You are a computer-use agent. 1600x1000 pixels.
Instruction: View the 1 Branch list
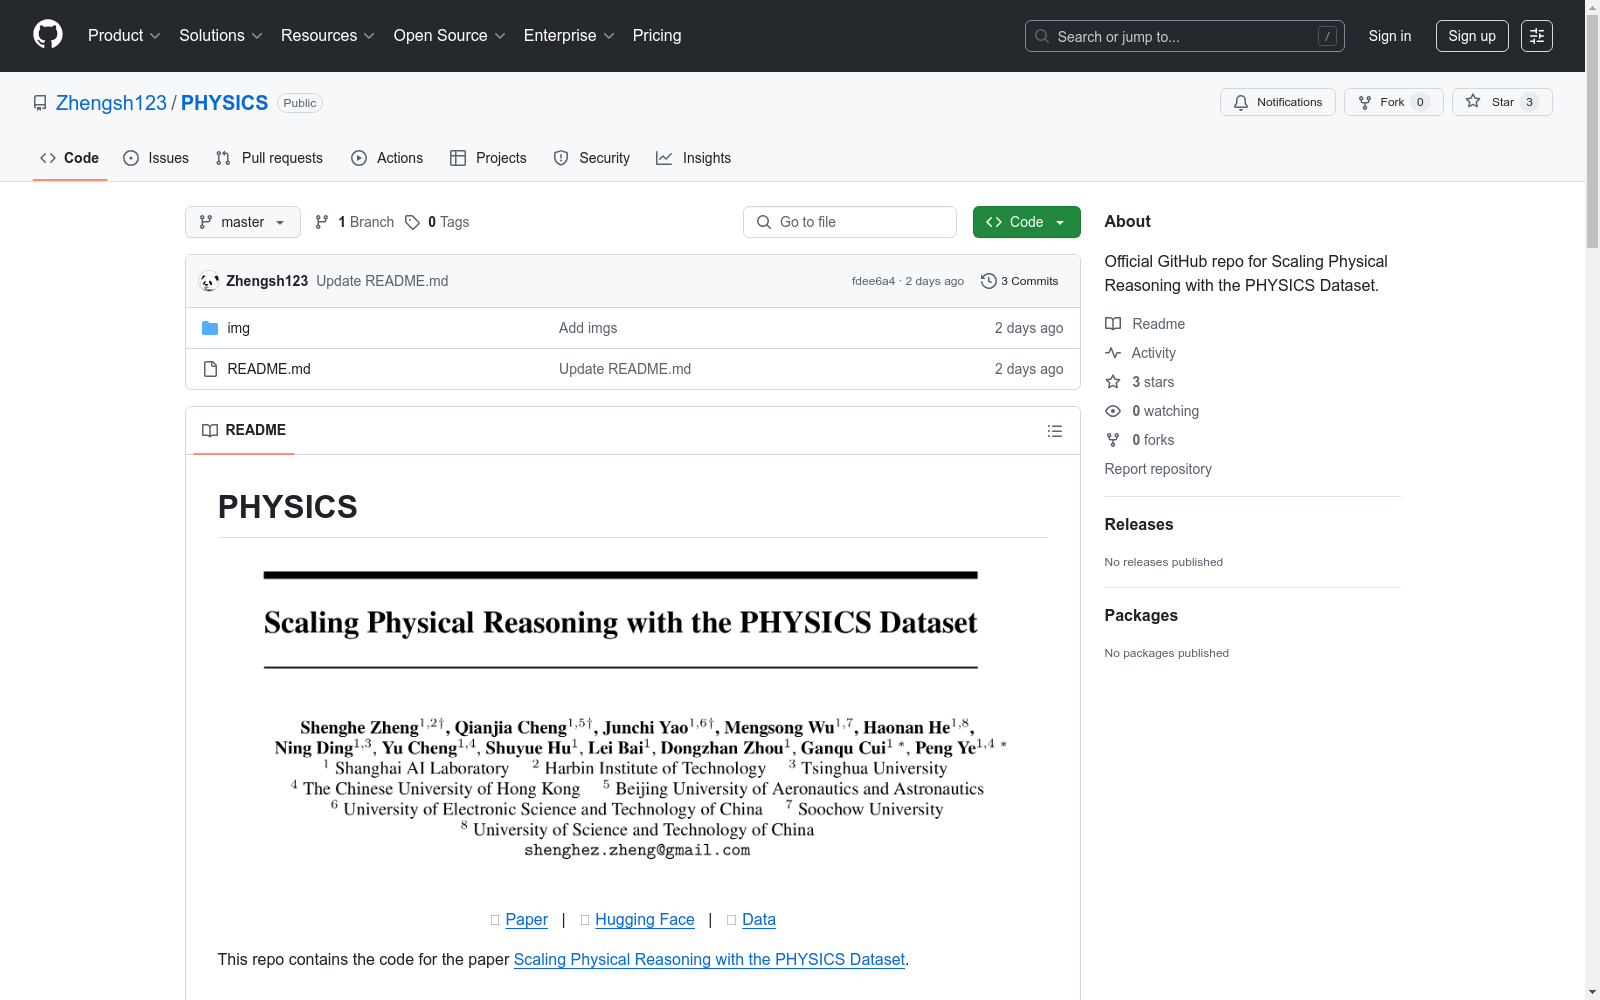[x=355, y=222]
